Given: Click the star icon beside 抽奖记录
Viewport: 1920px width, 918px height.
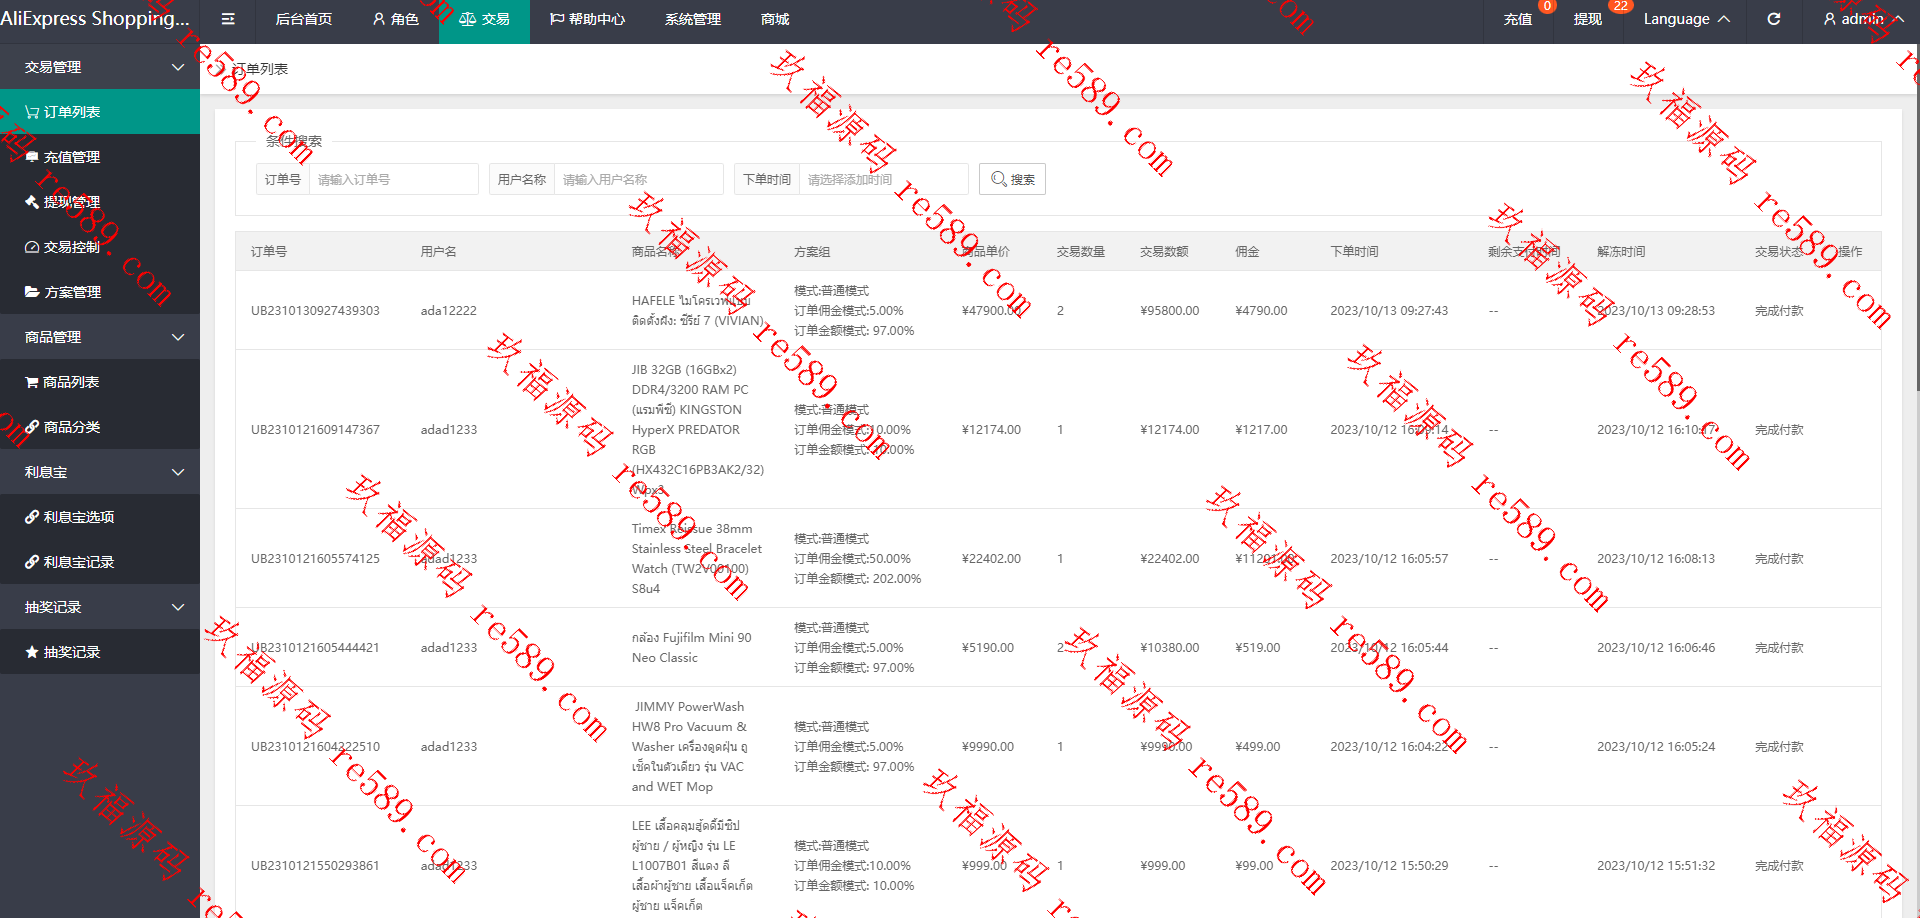Looking at the screenshot, I should pyautogui.click(x=32, y=652).
